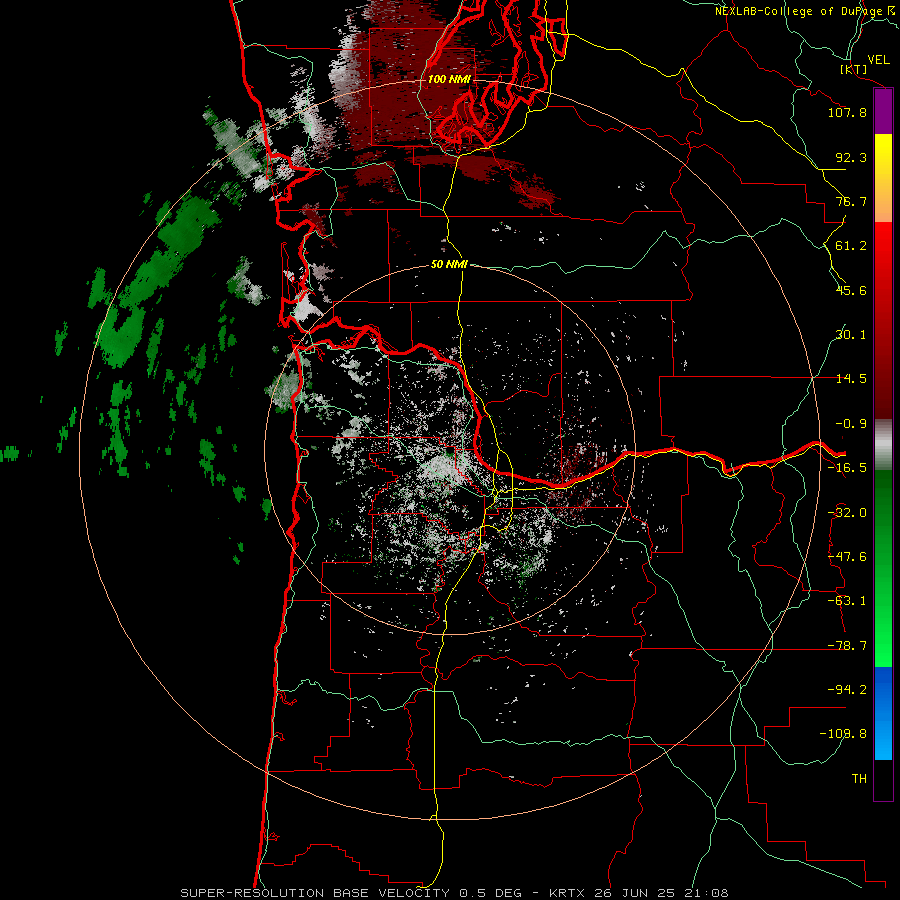The height and width of the screenshot is (900, 900).
Task: Select the -16.5 velocity scale value
Action: pos(847,468)
